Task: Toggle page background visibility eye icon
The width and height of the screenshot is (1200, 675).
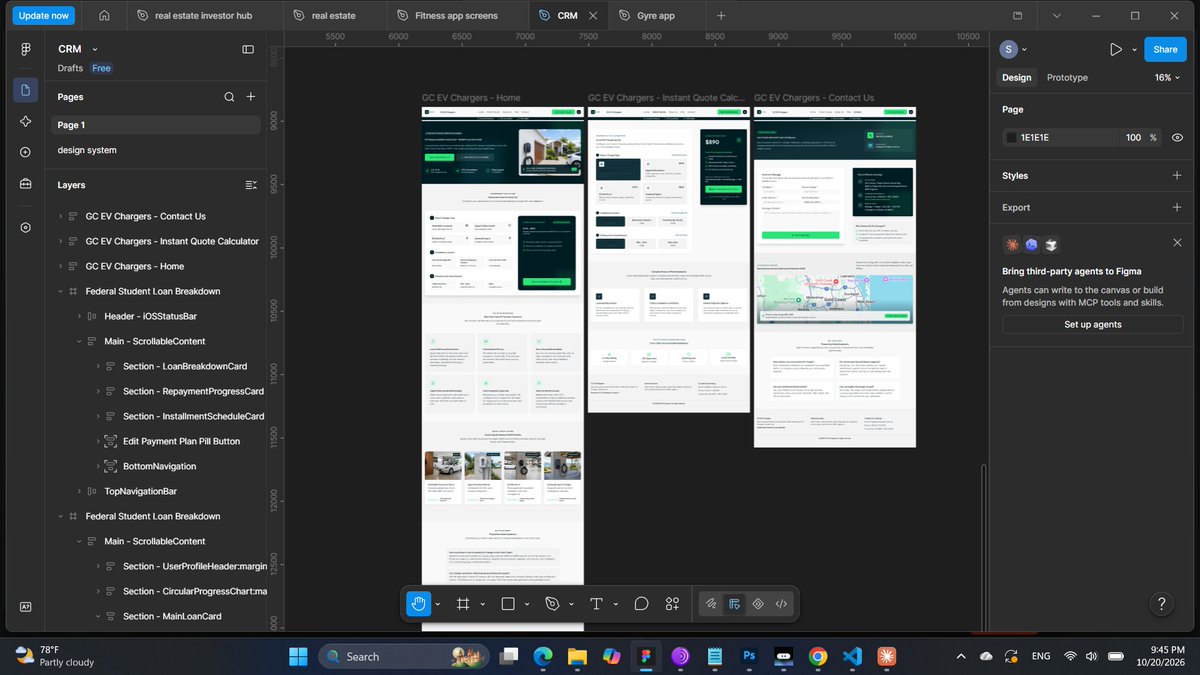Action: 1177,137
